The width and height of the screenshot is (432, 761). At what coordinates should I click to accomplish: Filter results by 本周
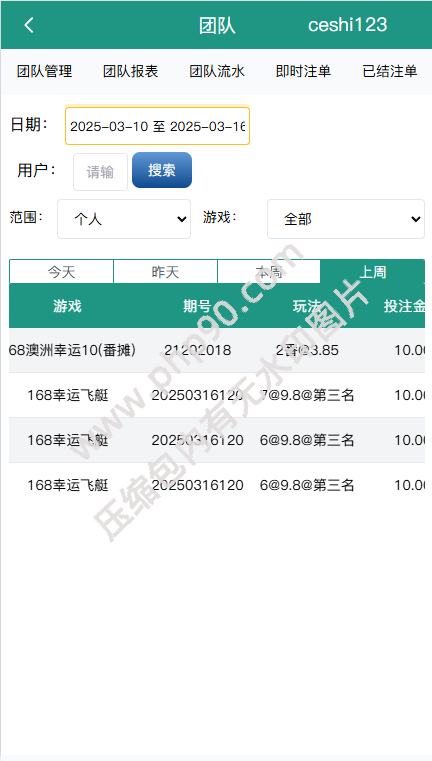point(269,272)
